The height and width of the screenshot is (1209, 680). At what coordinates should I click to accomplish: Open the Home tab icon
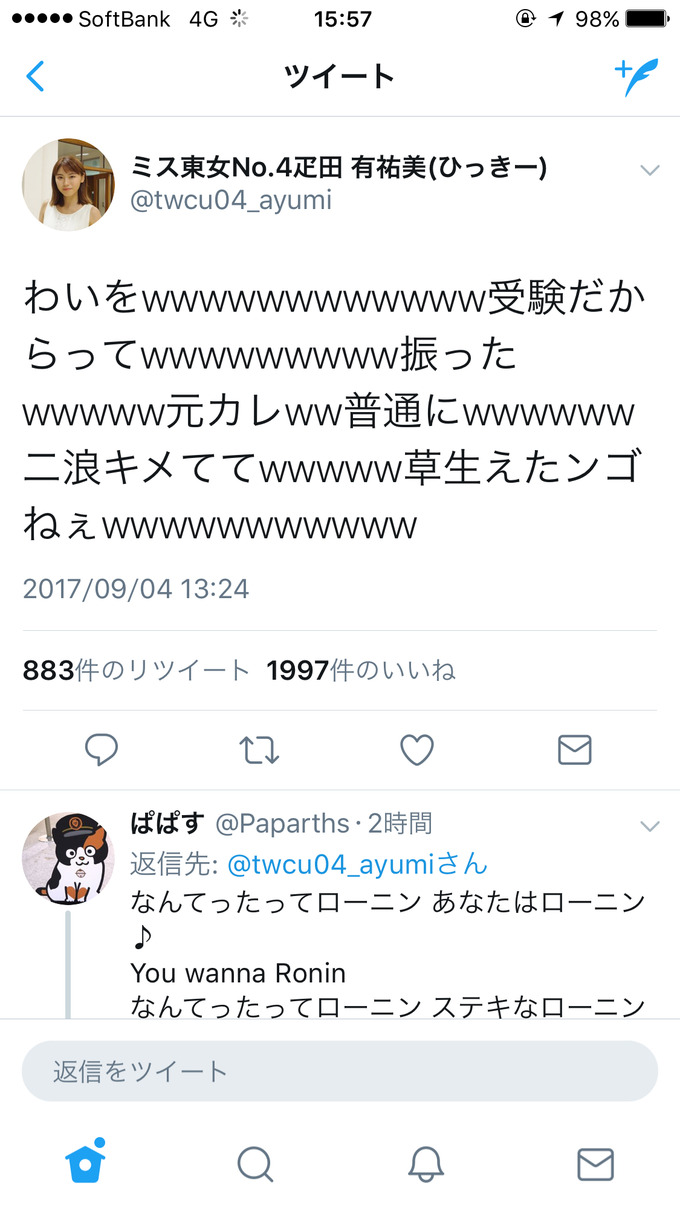(85, 1161)
